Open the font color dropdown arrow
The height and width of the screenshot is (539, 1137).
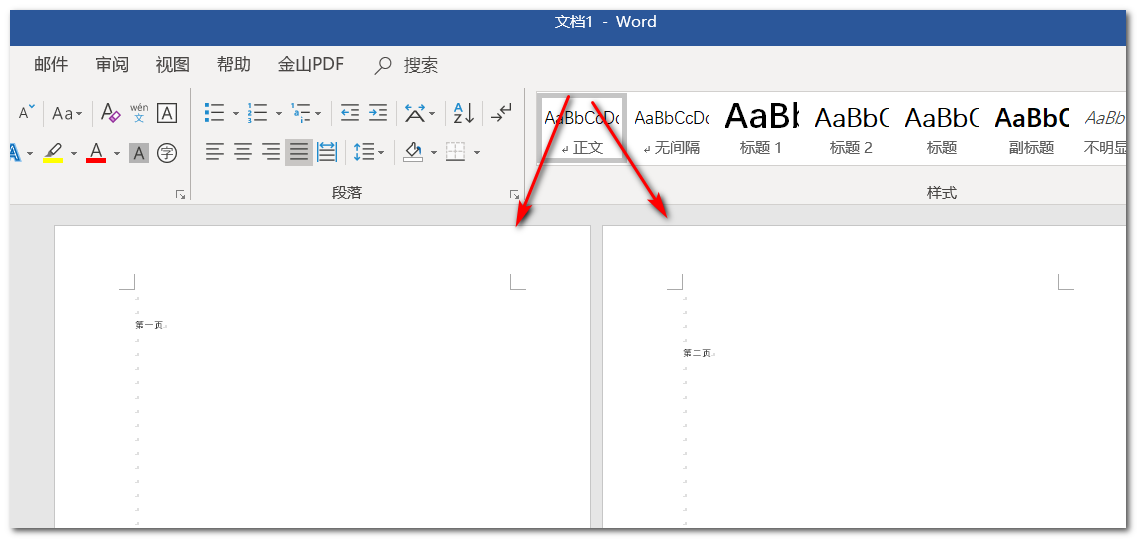(117, 153)
